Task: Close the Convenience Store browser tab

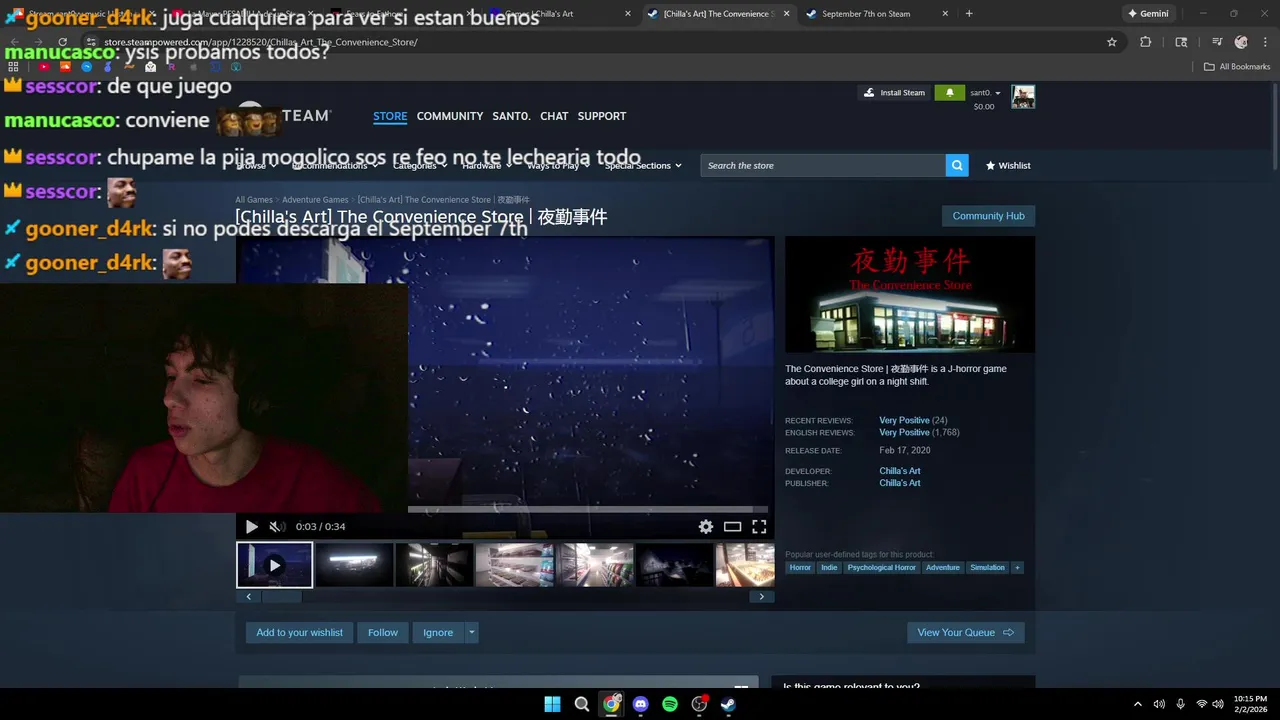Action: pyautogui.click(x=786, y=14)
